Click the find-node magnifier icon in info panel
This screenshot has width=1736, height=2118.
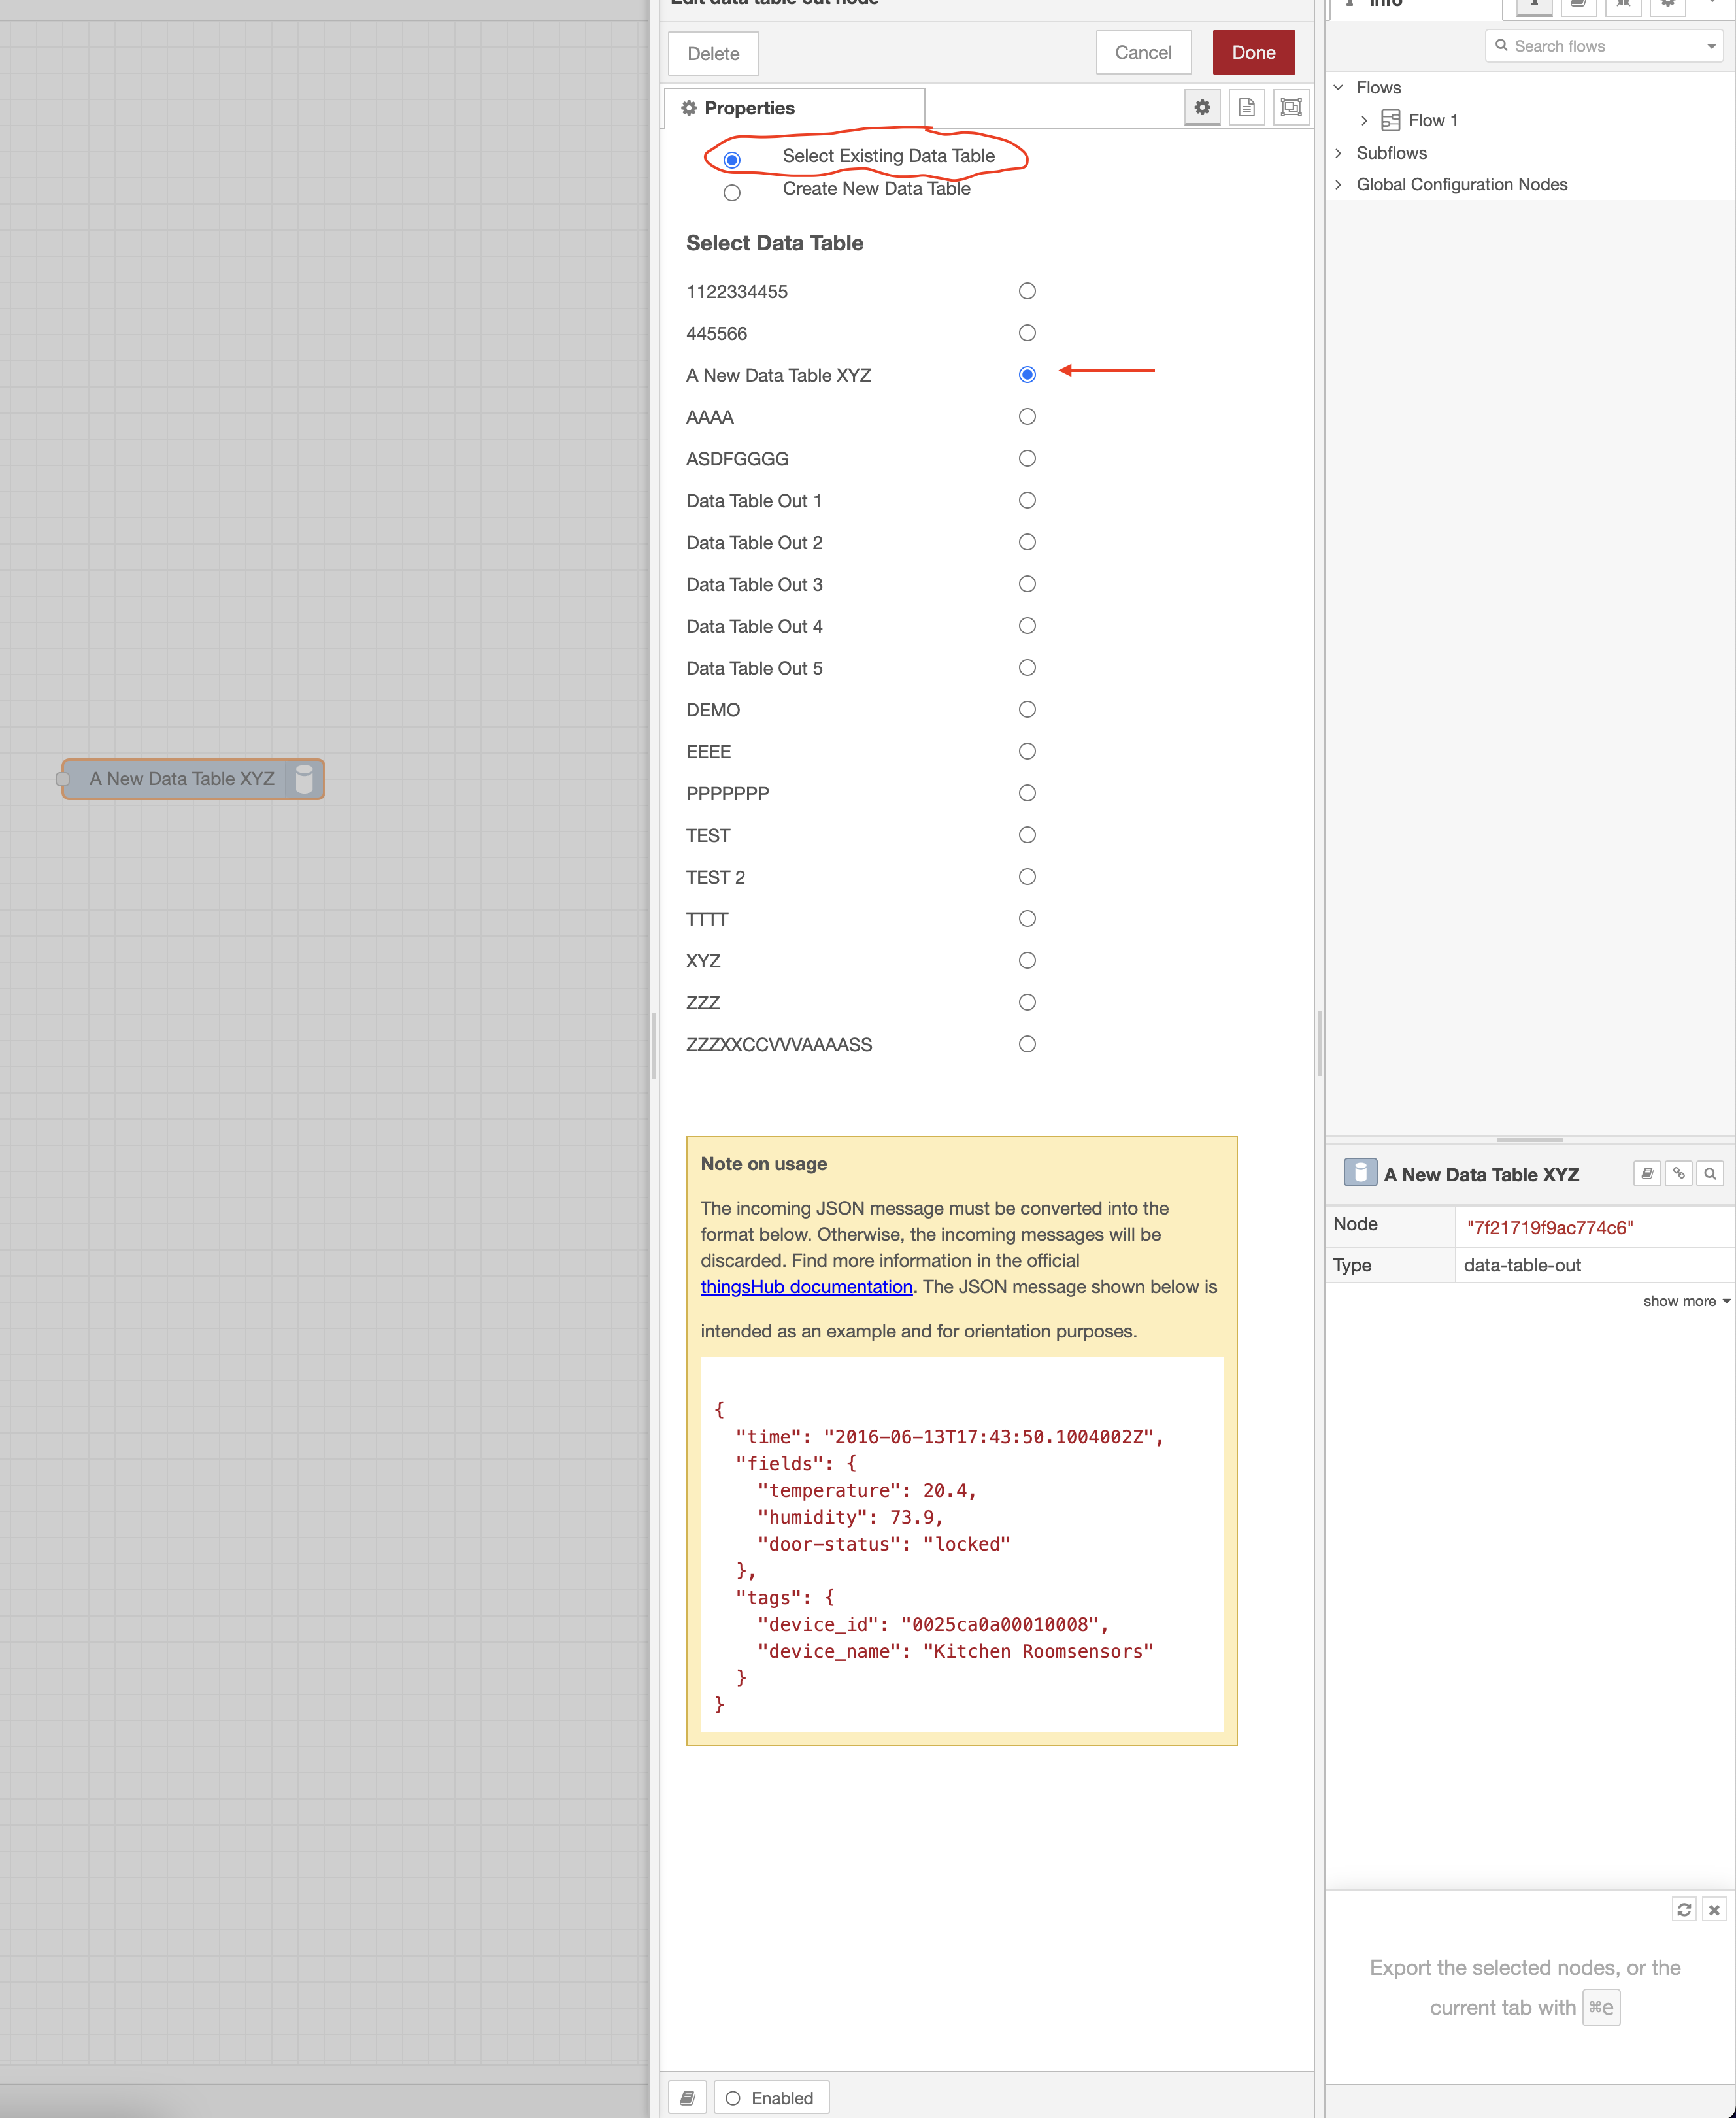tap(1710, 1174)
